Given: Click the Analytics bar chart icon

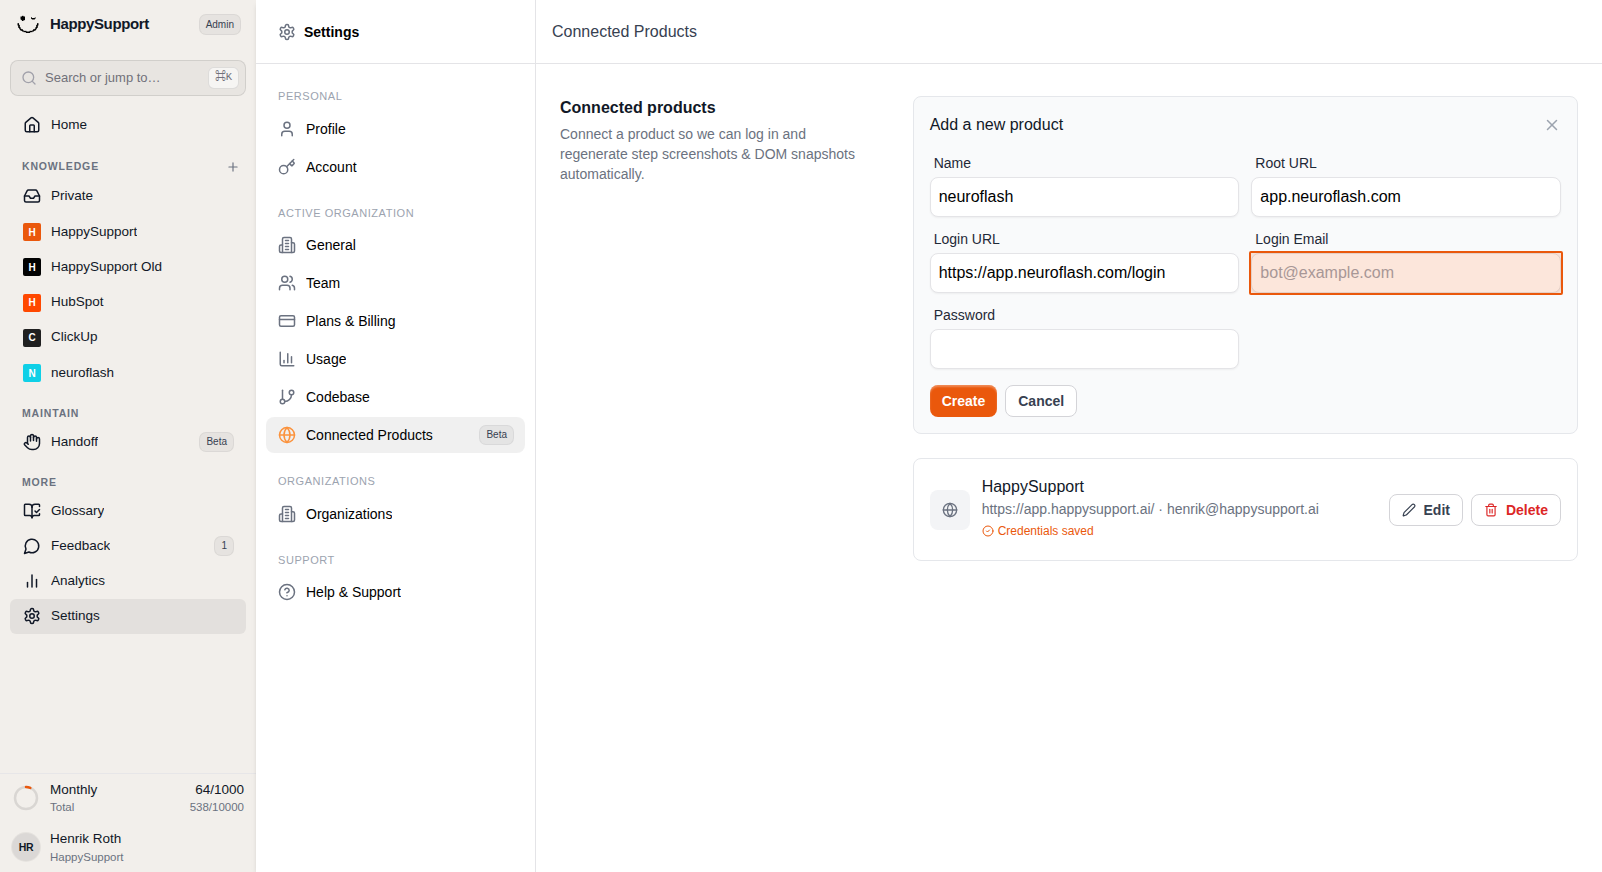Looking at the screenshot, I should click(32, 581).
